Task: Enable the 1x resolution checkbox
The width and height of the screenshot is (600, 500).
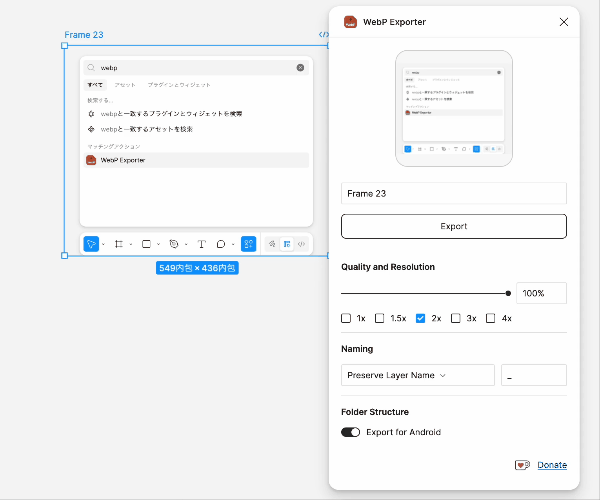Action: tap(346, 318)
